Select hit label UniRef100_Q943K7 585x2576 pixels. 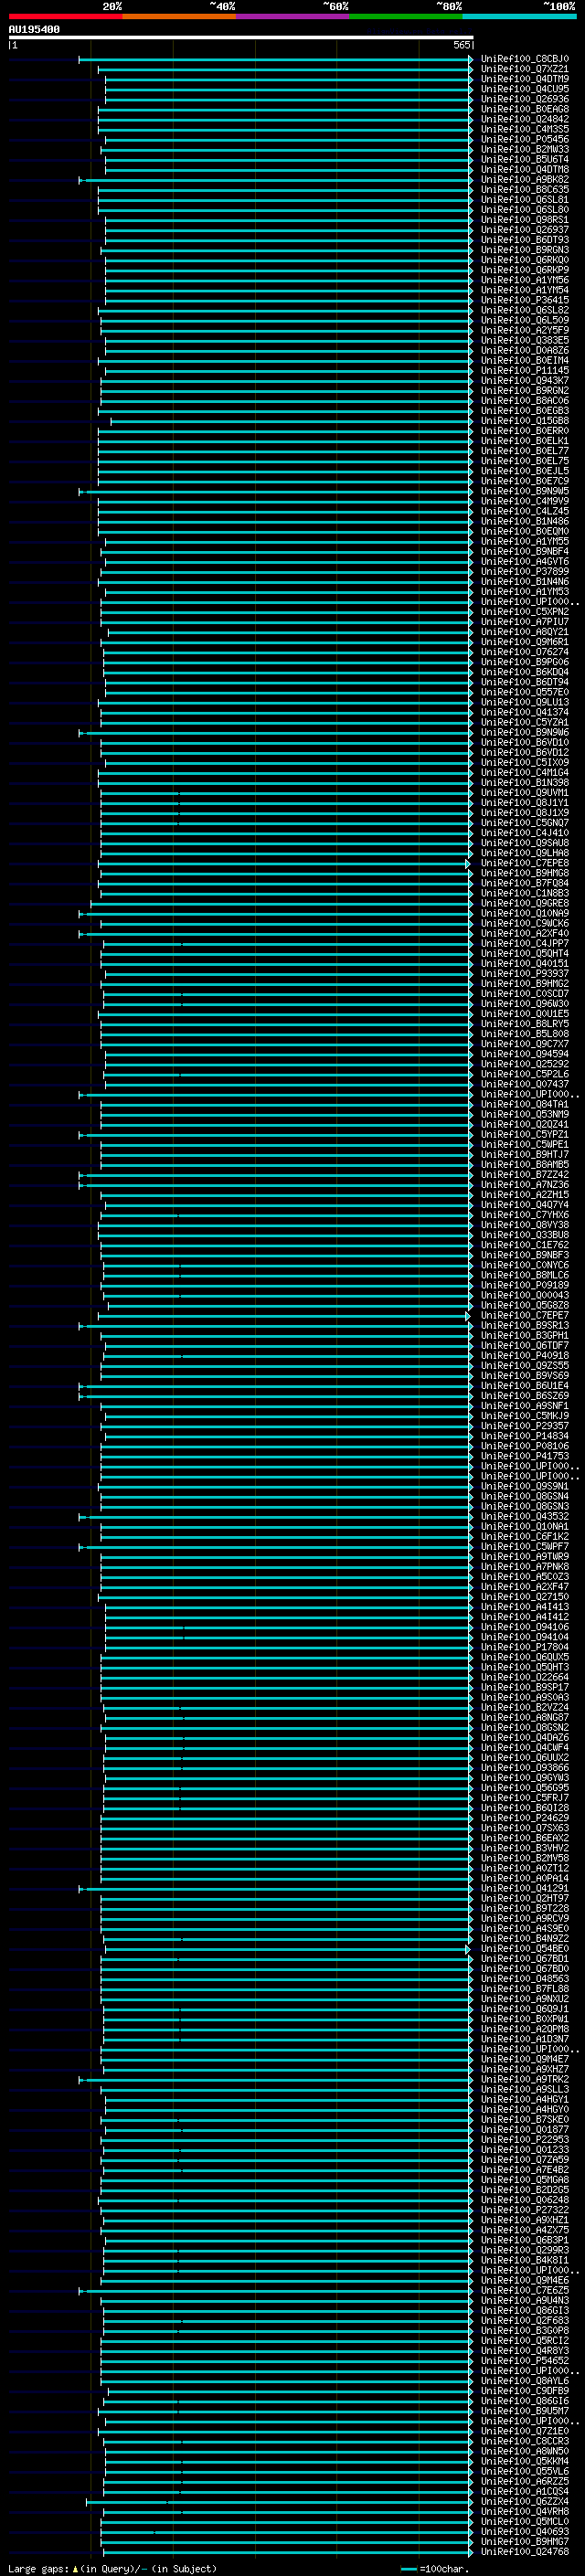(x=525, y=380)
